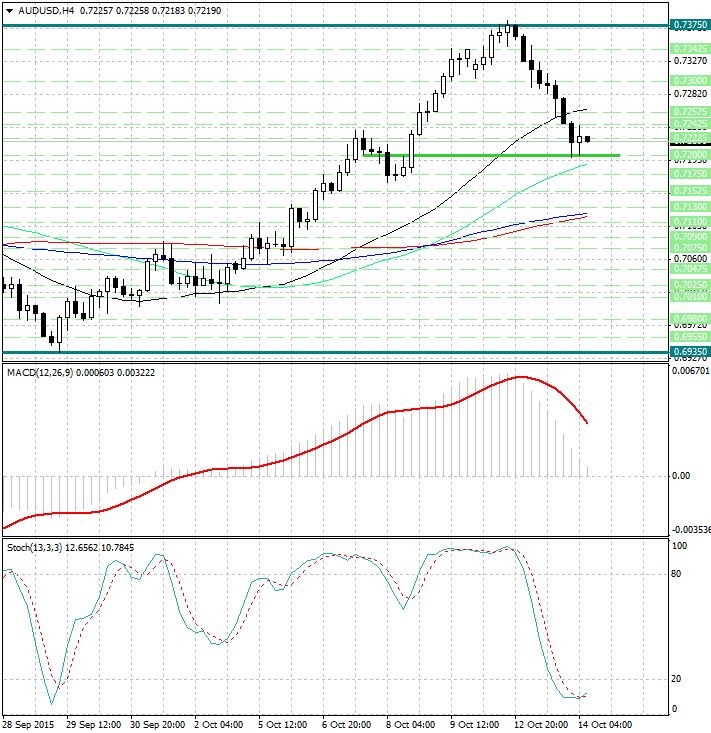The width and height of the screenshot is (711, 733).
Task: Click the 30 Sep 20:00 time label
Action: tap(158, 725)
